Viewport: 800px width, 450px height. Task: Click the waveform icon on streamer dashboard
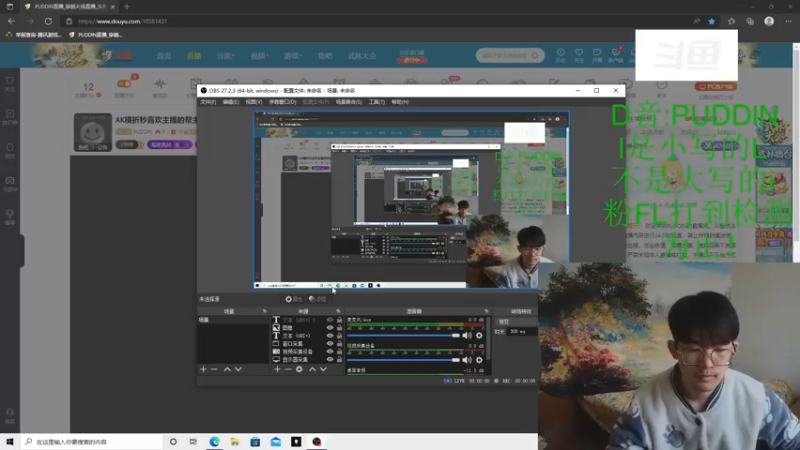click(x=160, y=84)
